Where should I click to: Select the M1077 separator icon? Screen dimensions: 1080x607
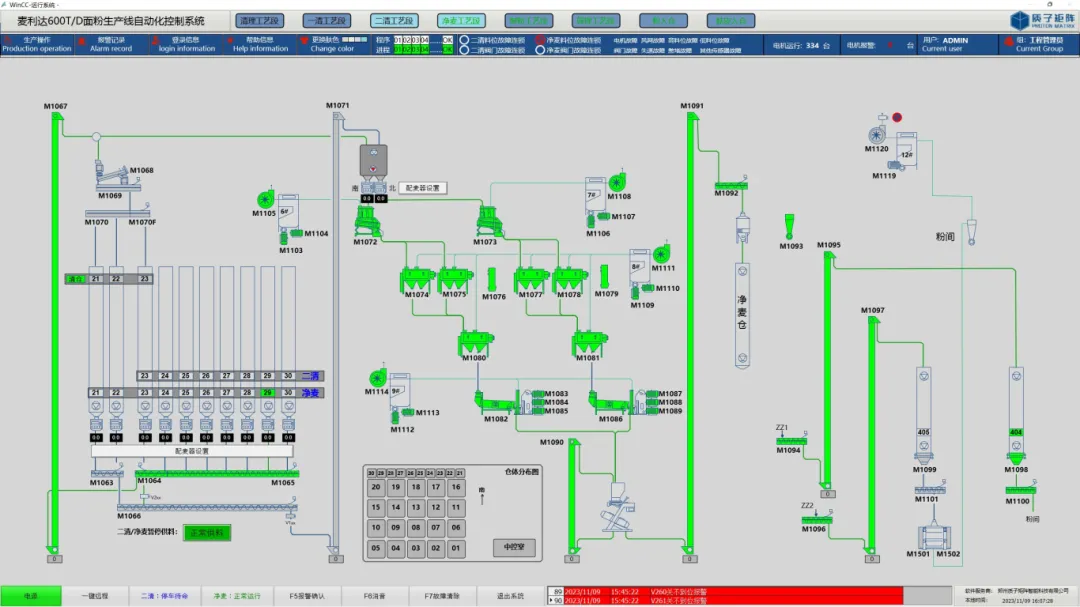530,279
